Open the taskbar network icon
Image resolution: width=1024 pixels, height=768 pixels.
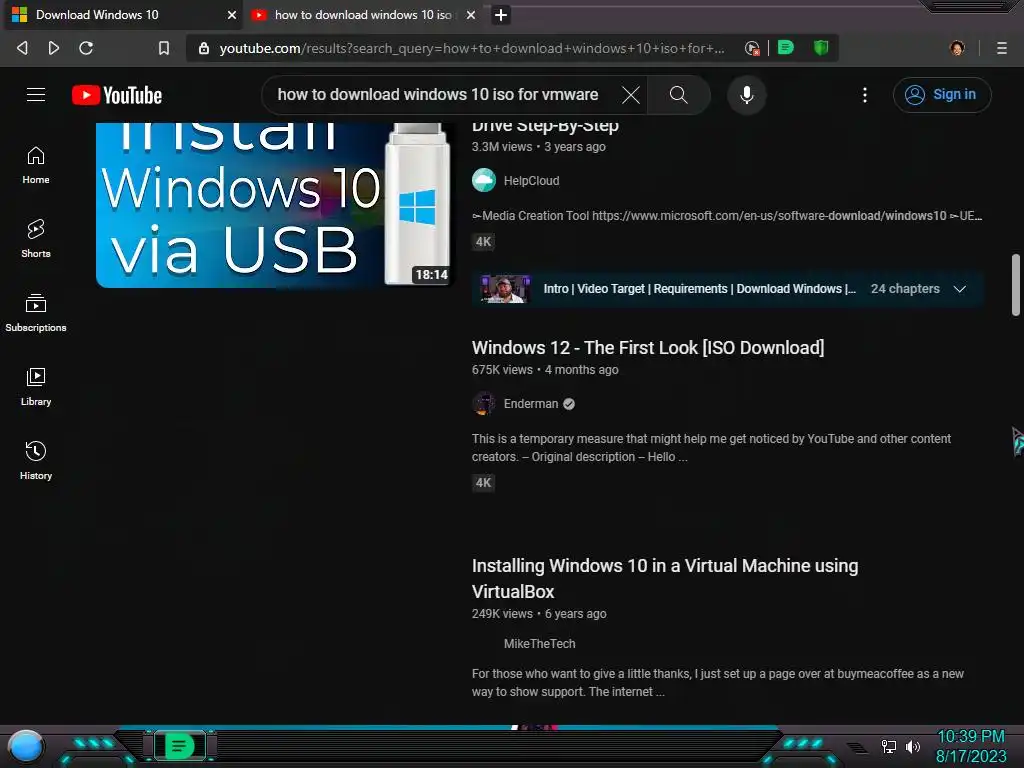coord(889,746)
